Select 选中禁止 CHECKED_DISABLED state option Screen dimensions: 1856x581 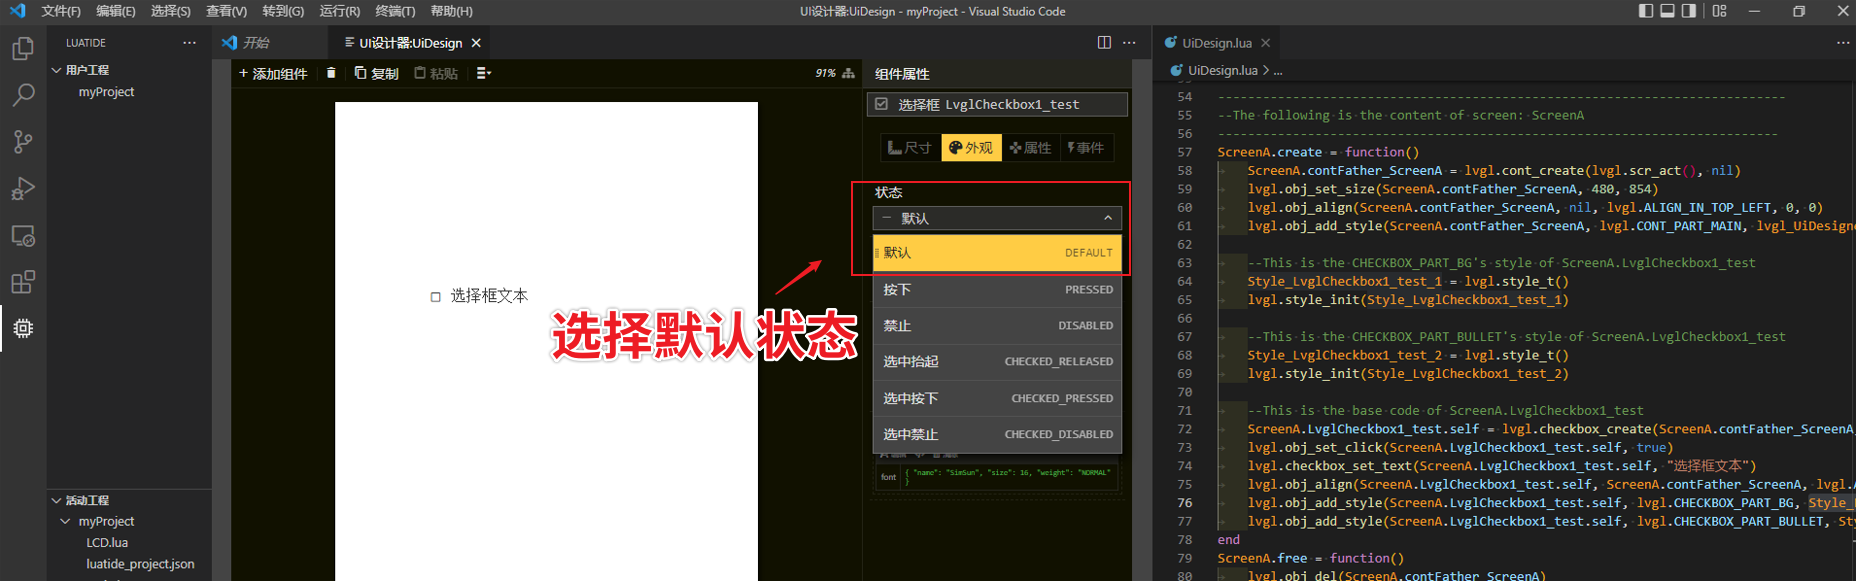(997, 435)
